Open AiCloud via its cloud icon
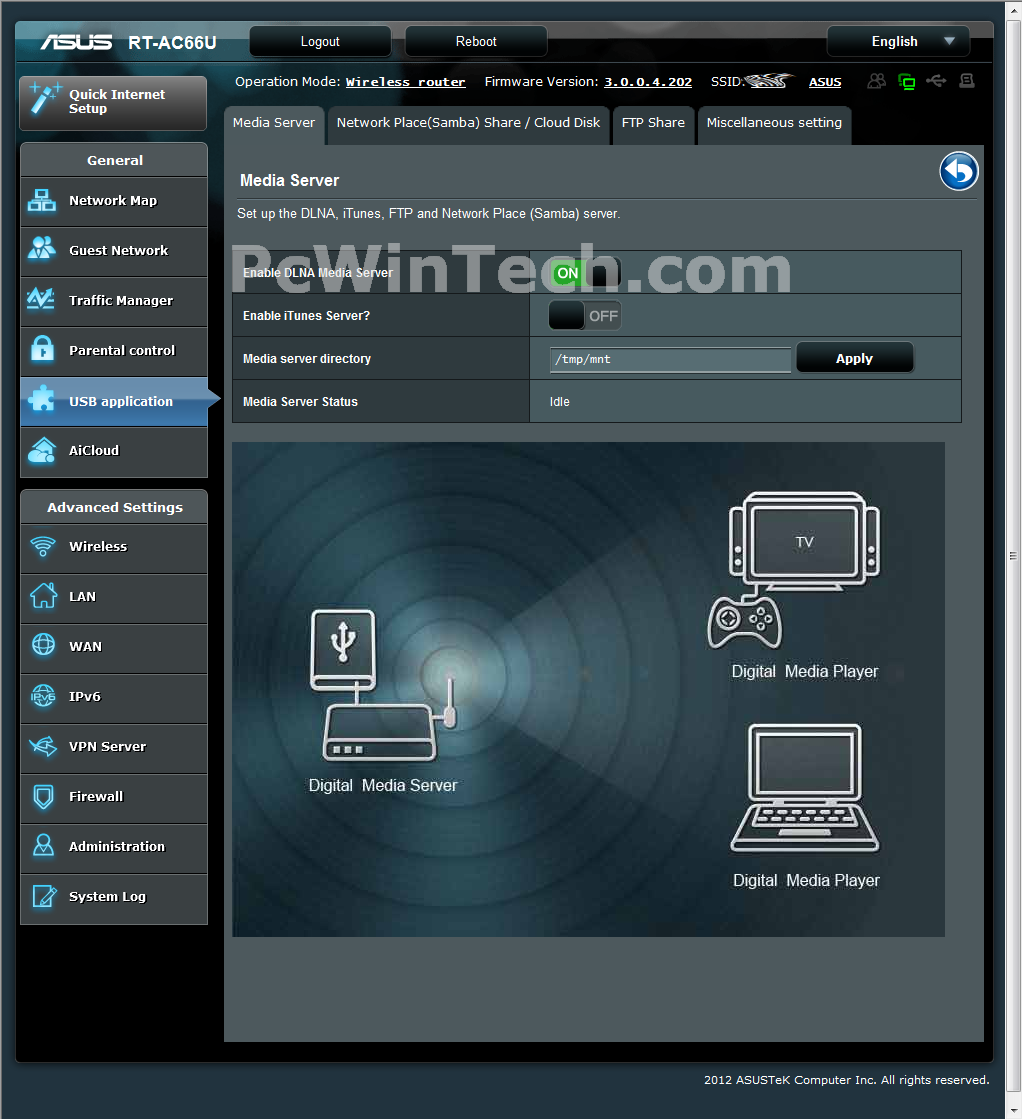Image resolution: width=1022 pixels, height=1119 pixels. click(41, 450)
